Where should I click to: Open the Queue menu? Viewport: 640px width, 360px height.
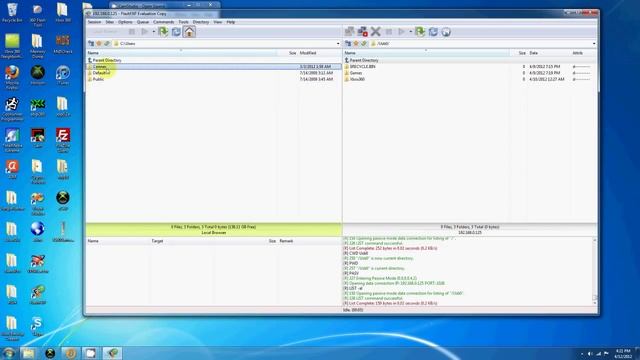pyautogui.click(x=143, y=22)
